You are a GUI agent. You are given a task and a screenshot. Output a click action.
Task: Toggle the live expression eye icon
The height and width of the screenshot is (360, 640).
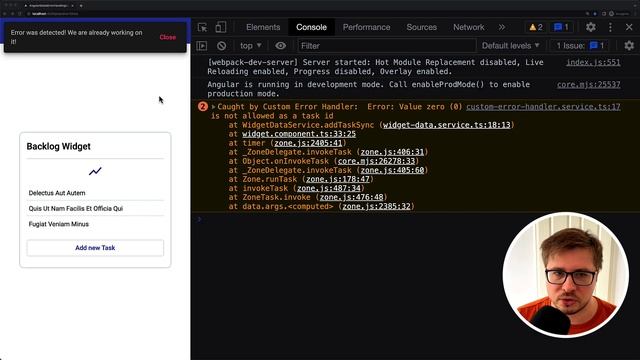click(280, 46)
